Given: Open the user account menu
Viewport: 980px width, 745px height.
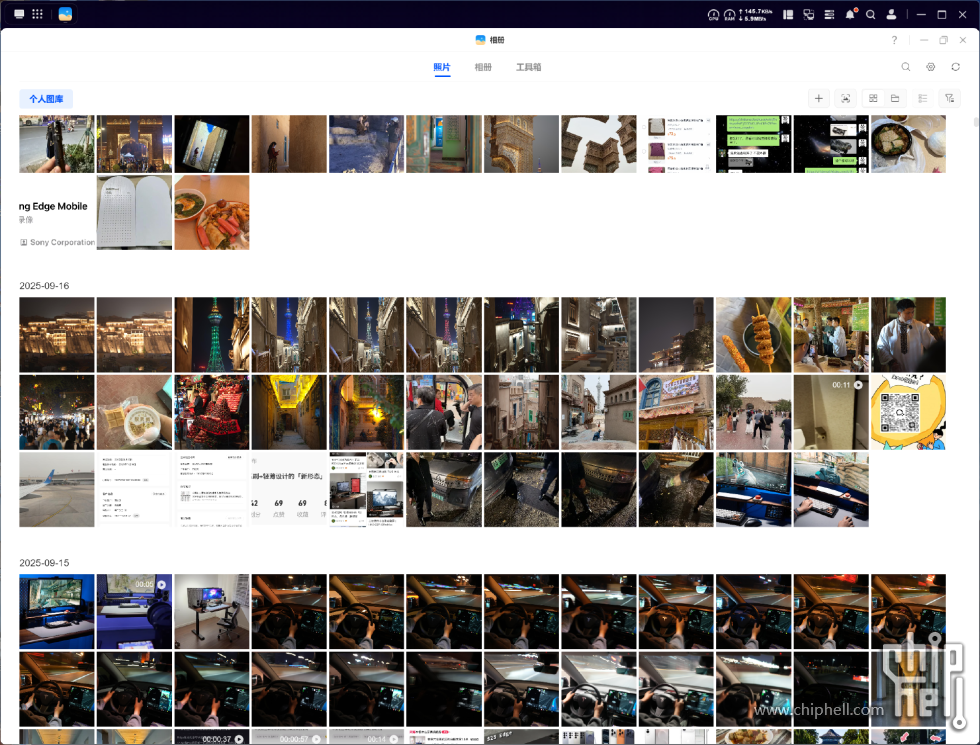Looking at the screenshot, I should [x=891, y=14].
